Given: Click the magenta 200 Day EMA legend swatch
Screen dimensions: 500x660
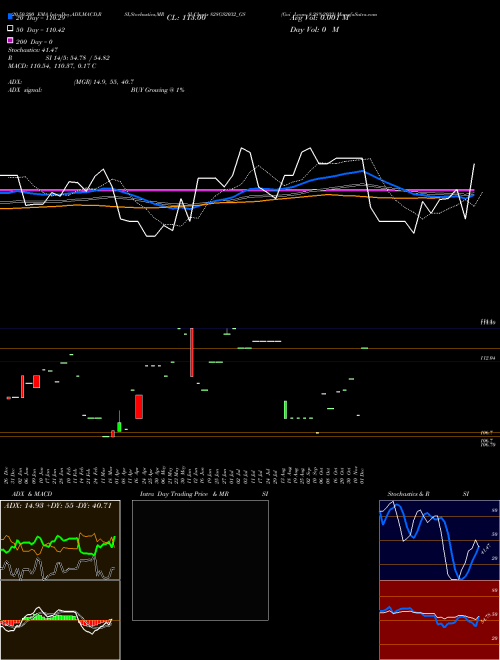Looking at the screenshot, I should (10, 40).
